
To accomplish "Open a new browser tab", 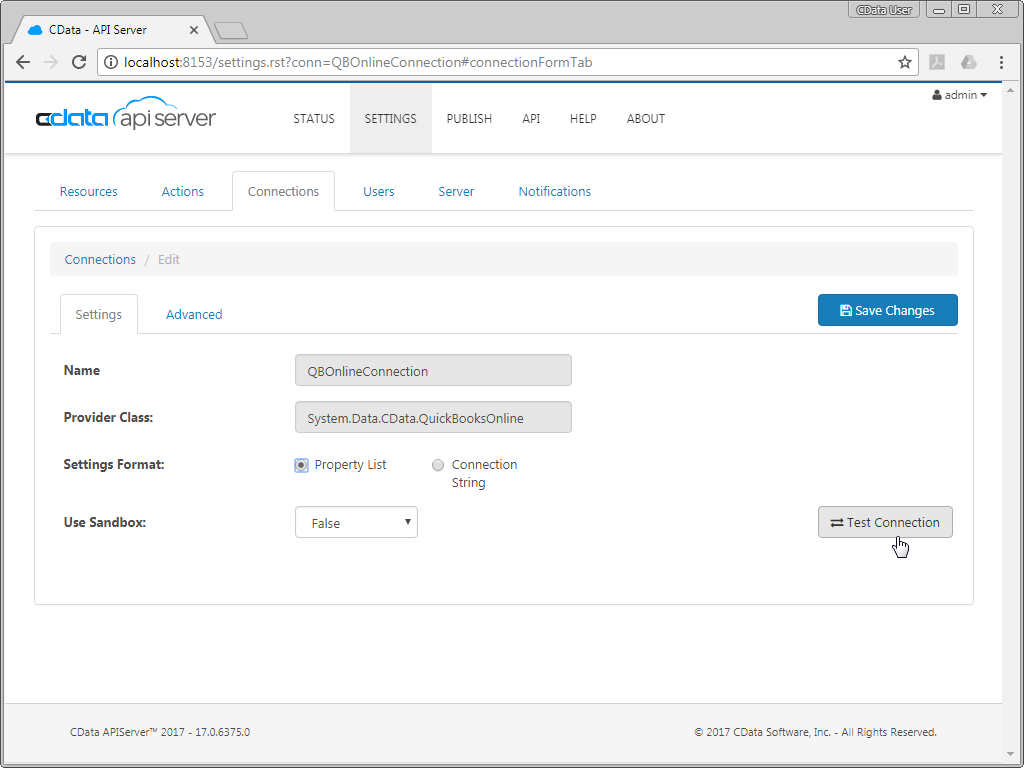I will tap(231, 31).
